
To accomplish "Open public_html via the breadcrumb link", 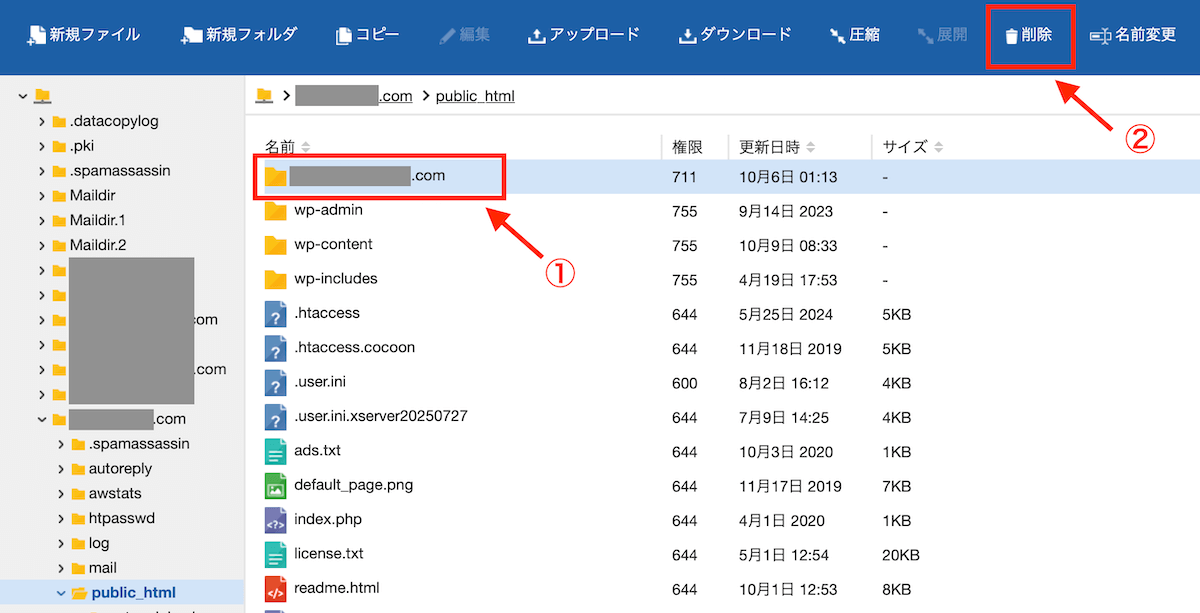I will [475, 95].
